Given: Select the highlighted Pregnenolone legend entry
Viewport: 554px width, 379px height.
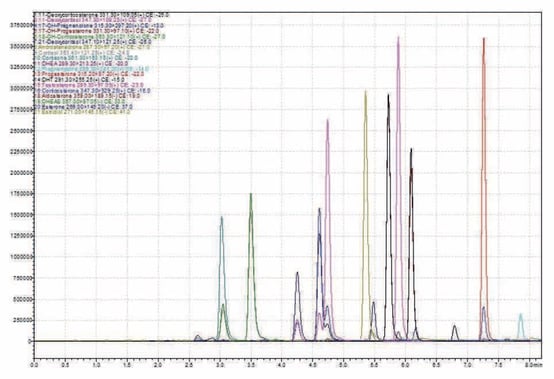Looking at the screenshot, I should tap(92, 69).
